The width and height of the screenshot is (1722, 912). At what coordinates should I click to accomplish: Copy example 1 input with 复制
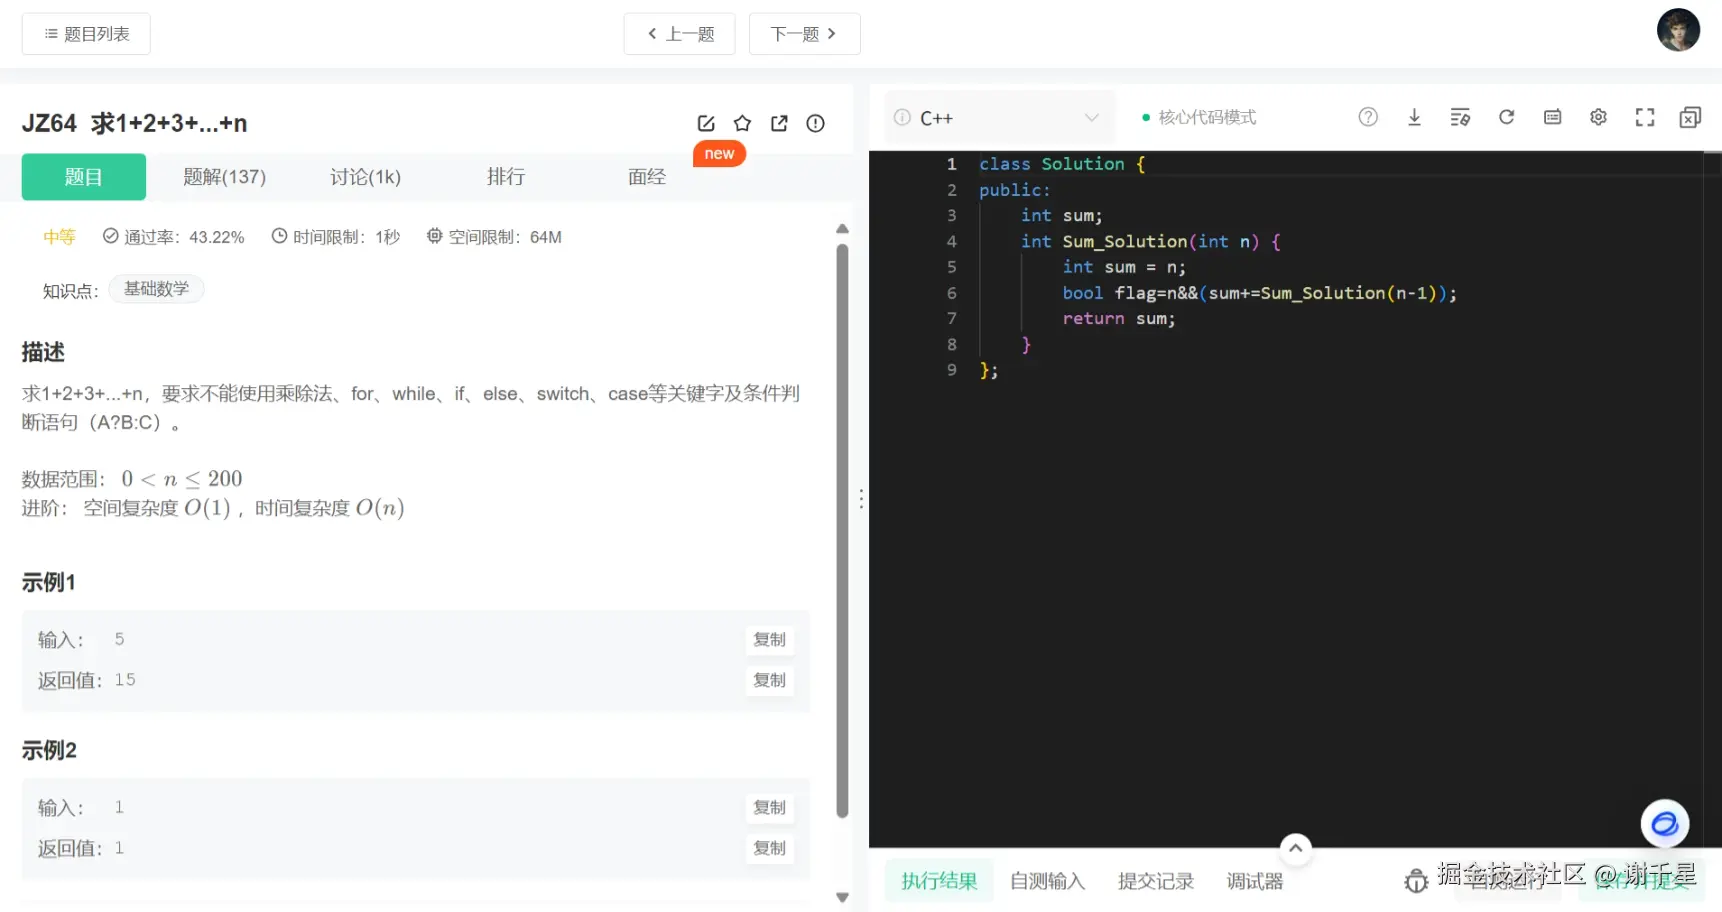769,640
